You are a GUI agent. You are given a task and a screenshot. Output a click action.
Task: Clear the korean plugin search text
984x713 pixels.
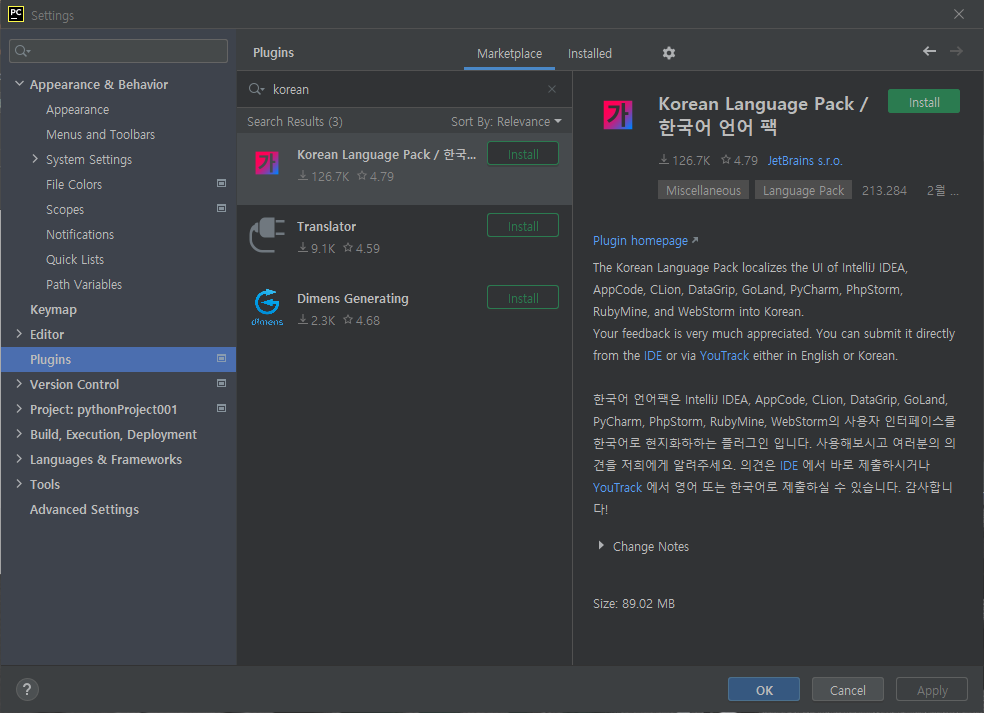click(552, 89)
